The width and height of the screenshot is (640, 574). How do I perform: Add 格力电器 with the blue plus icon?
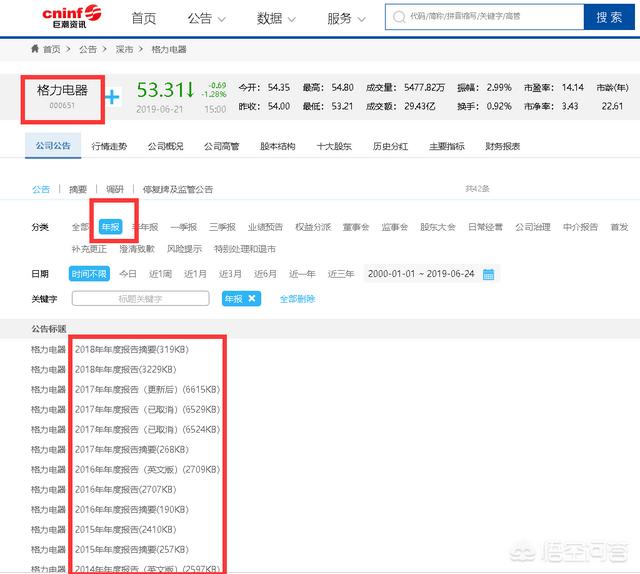pos(112,97)
